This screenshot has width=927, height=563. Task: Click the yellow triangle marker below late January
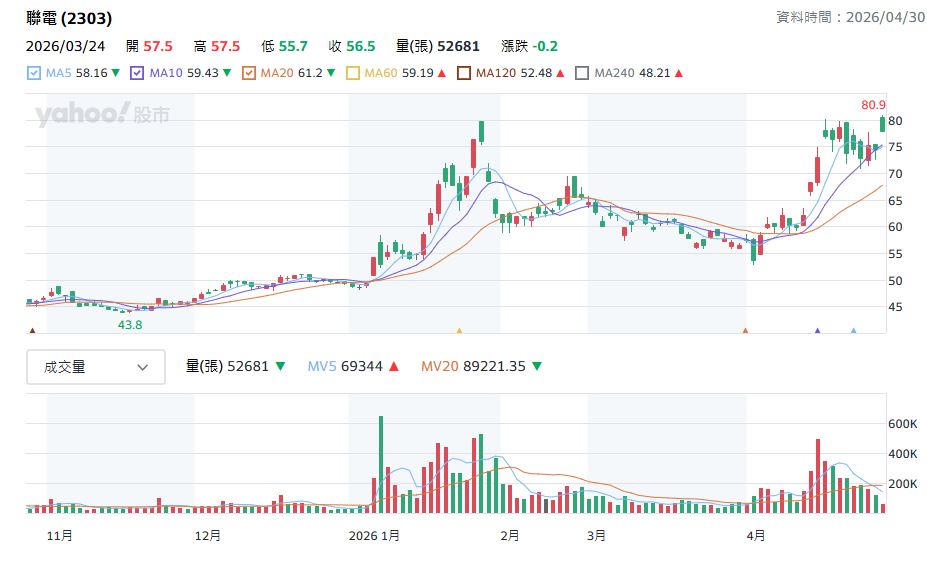point(459,330)
